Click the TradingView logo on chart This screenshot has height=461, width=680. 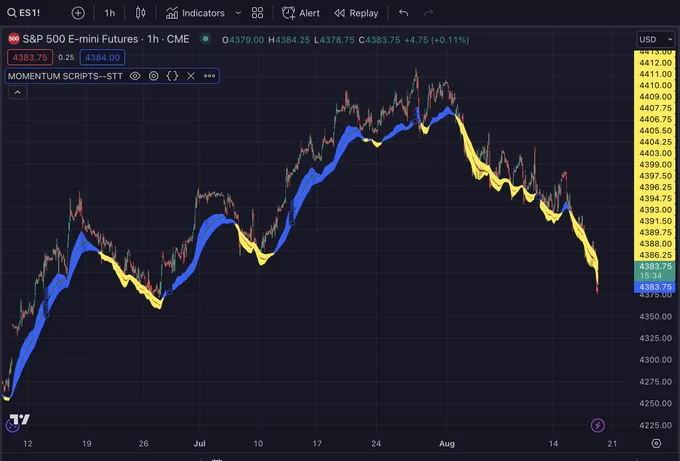(x=20, y=419)
